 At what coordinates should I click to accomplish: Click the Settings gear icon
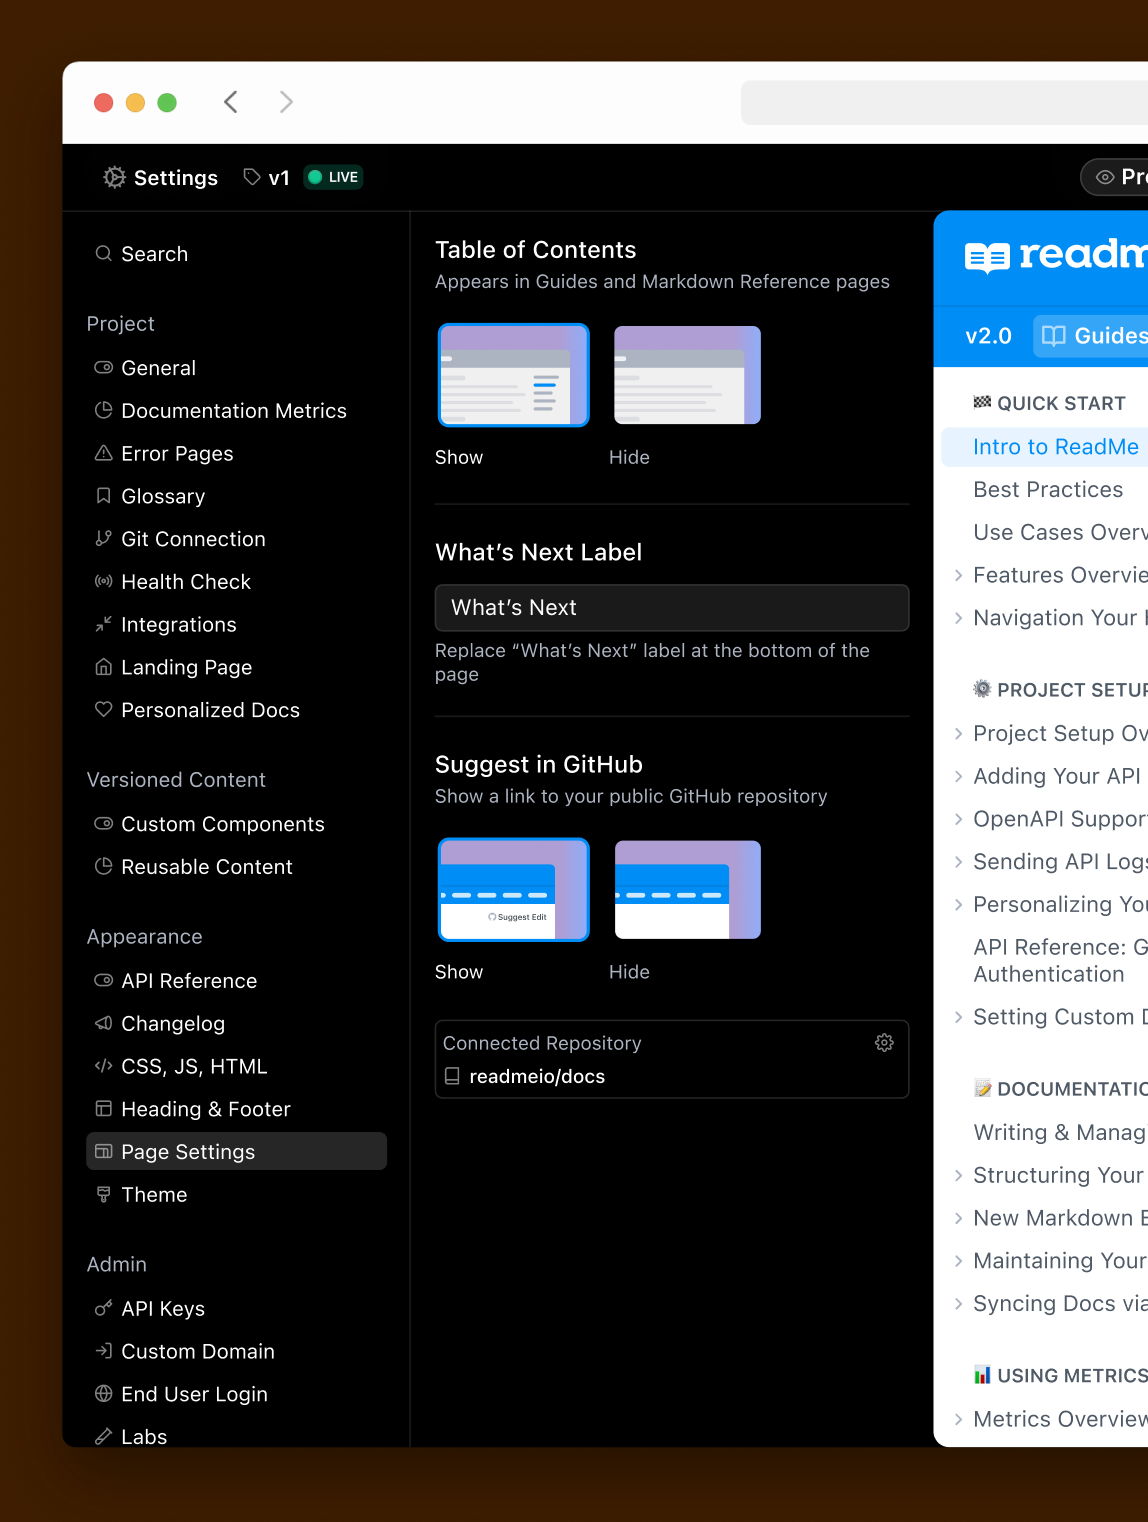(115, 177)
